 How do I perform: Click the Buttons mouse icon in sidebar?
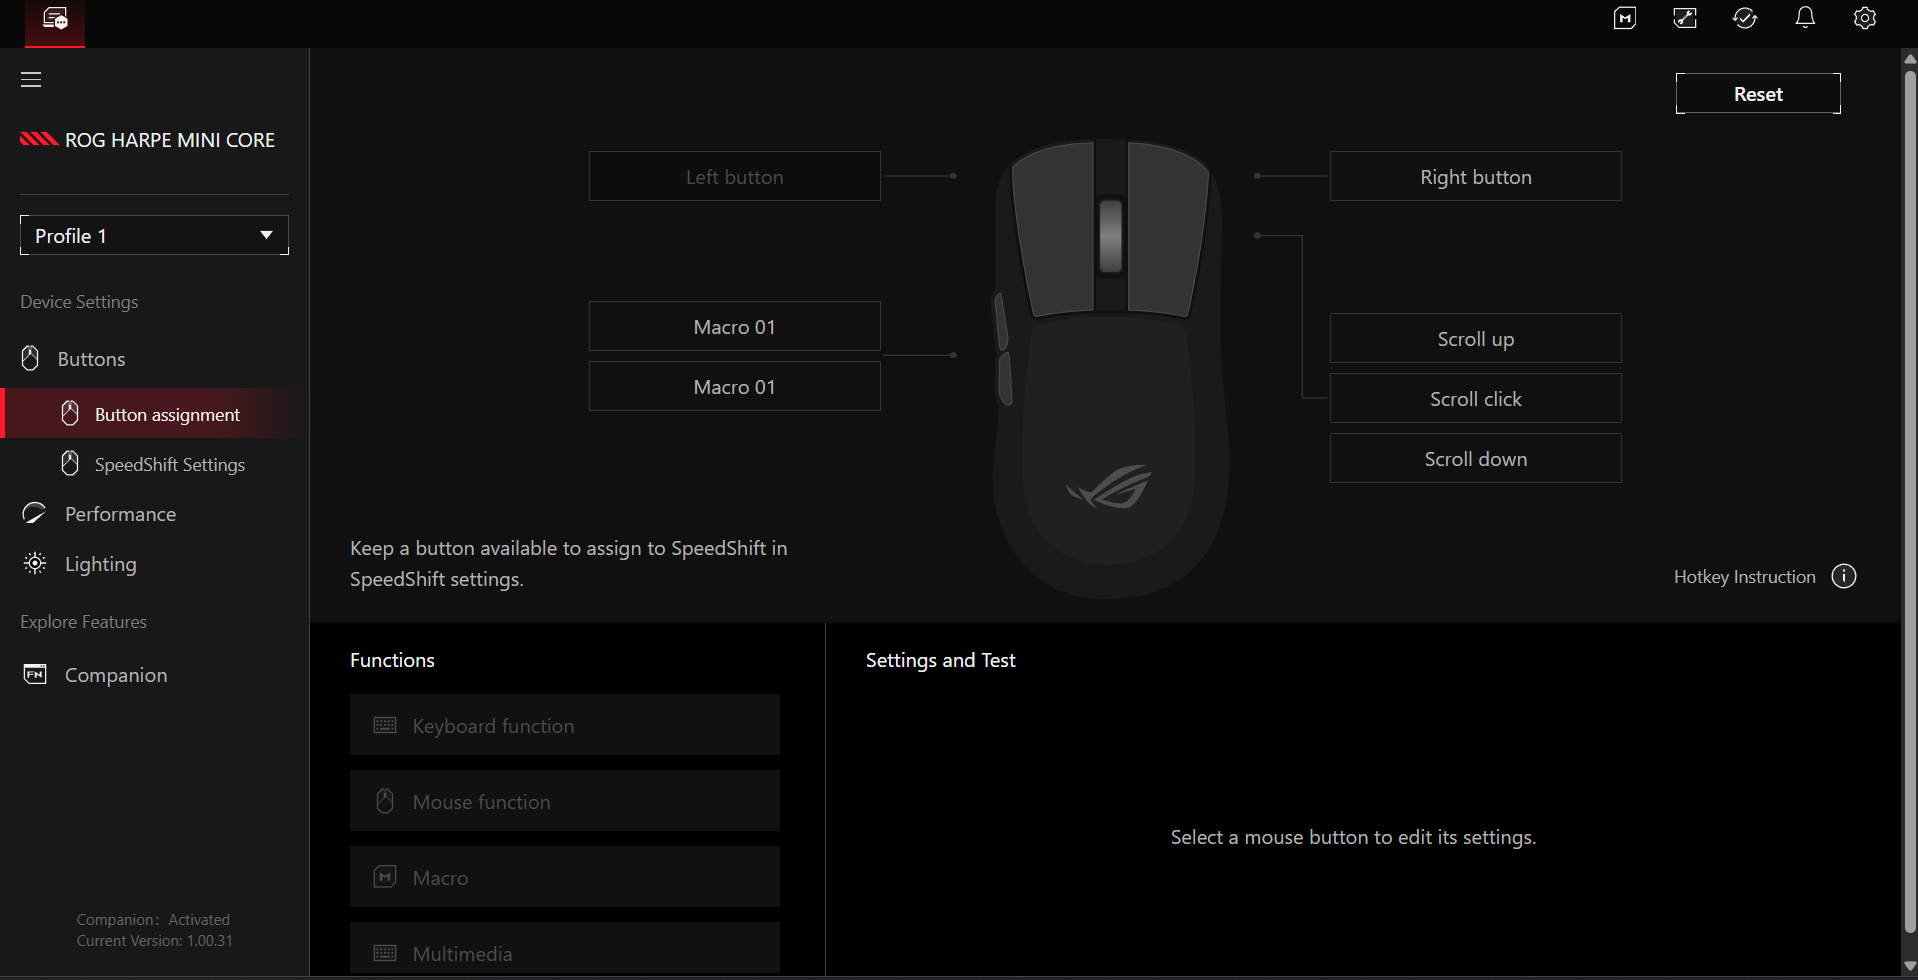coord(31,358)
